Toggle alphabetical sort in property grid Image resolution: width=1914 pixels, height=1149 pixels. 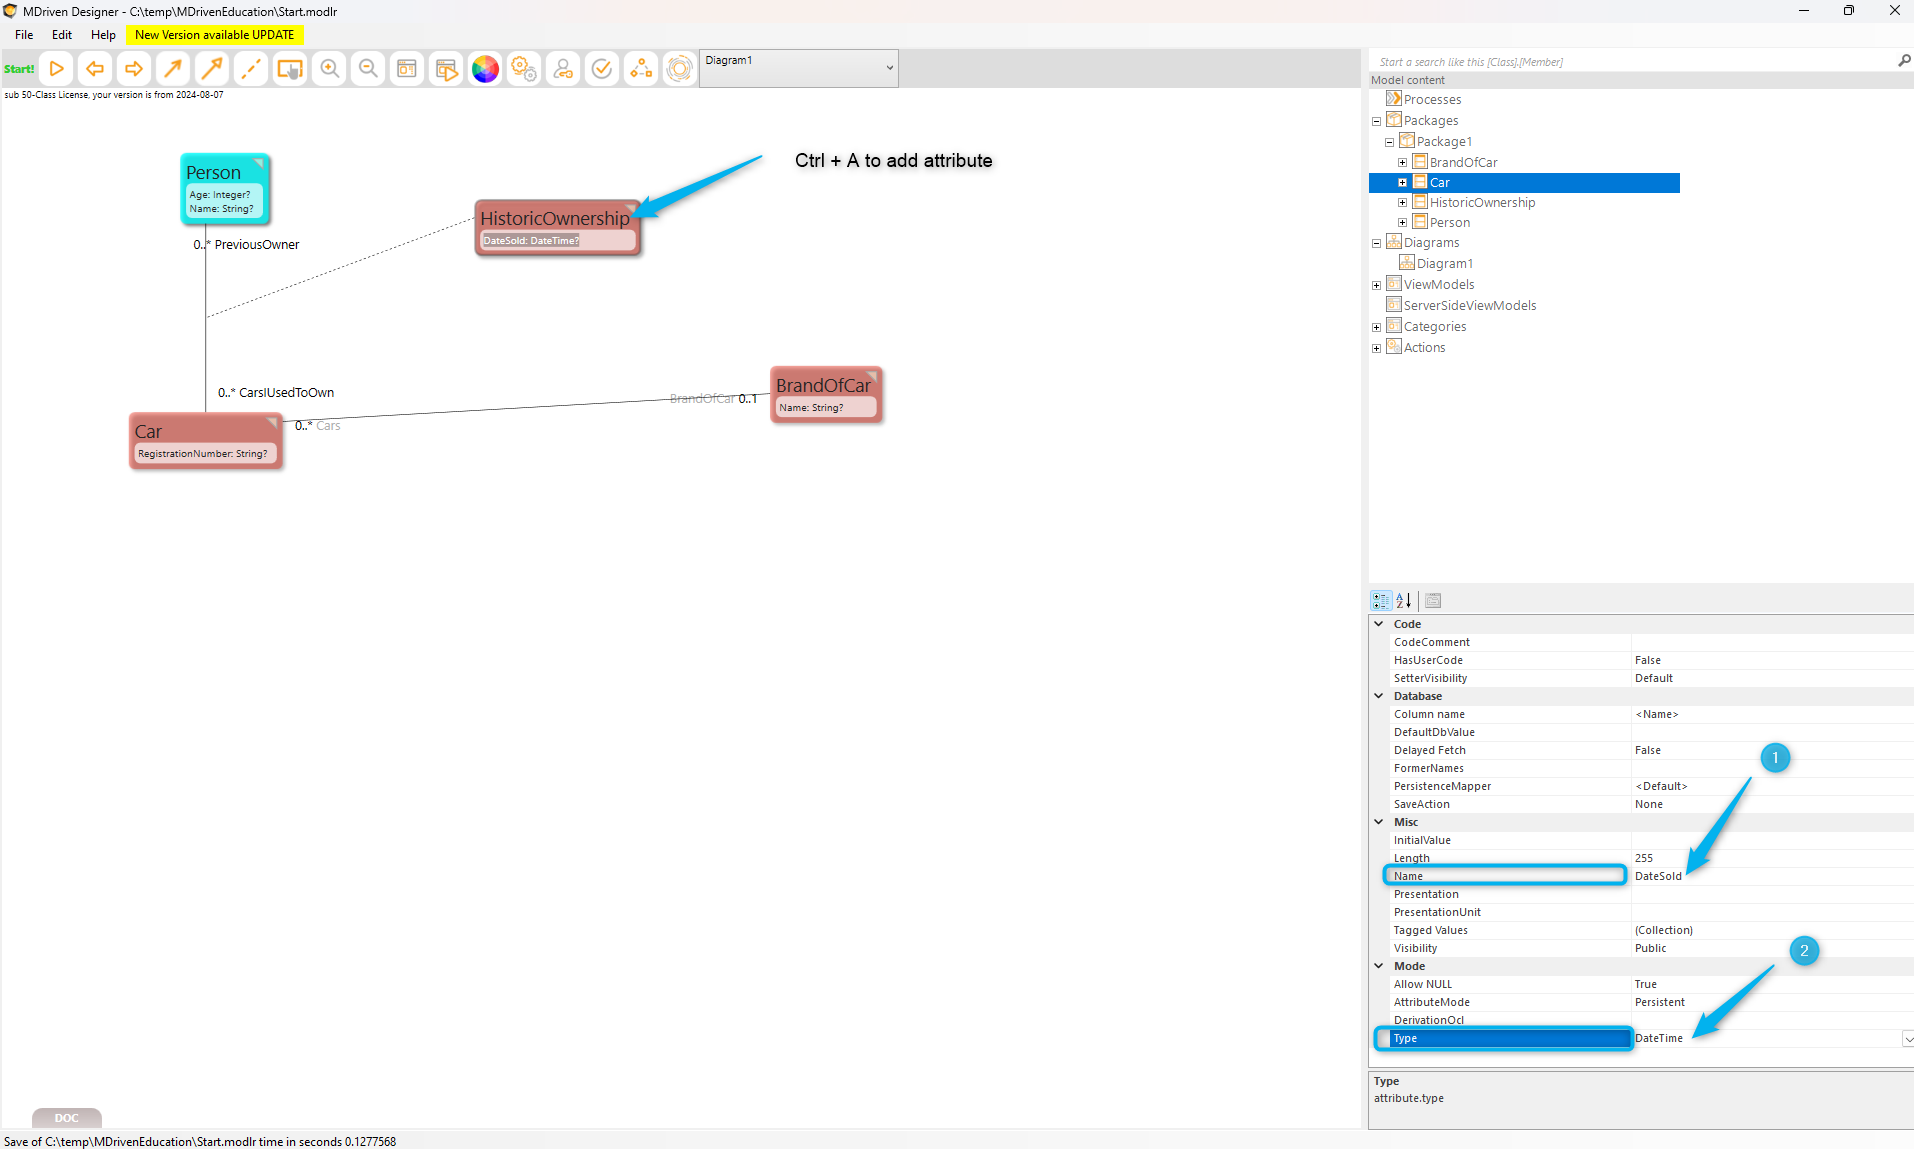click(1404, 601)
